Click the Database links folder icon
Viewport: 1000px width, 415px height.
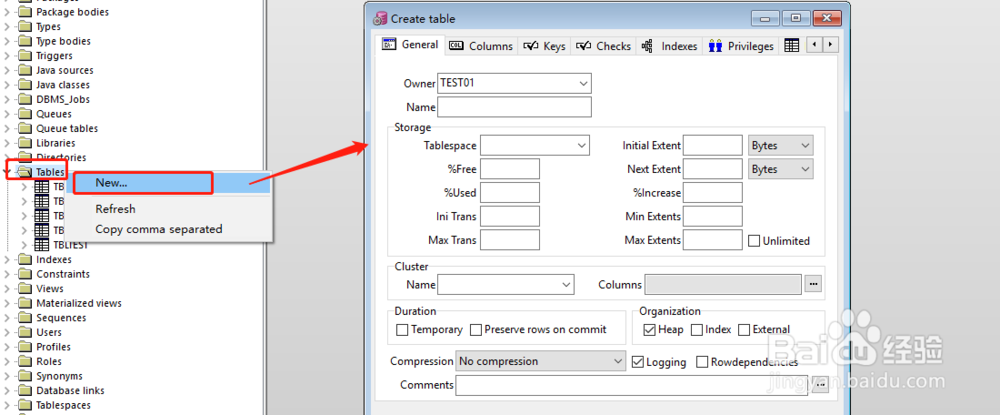25,391
